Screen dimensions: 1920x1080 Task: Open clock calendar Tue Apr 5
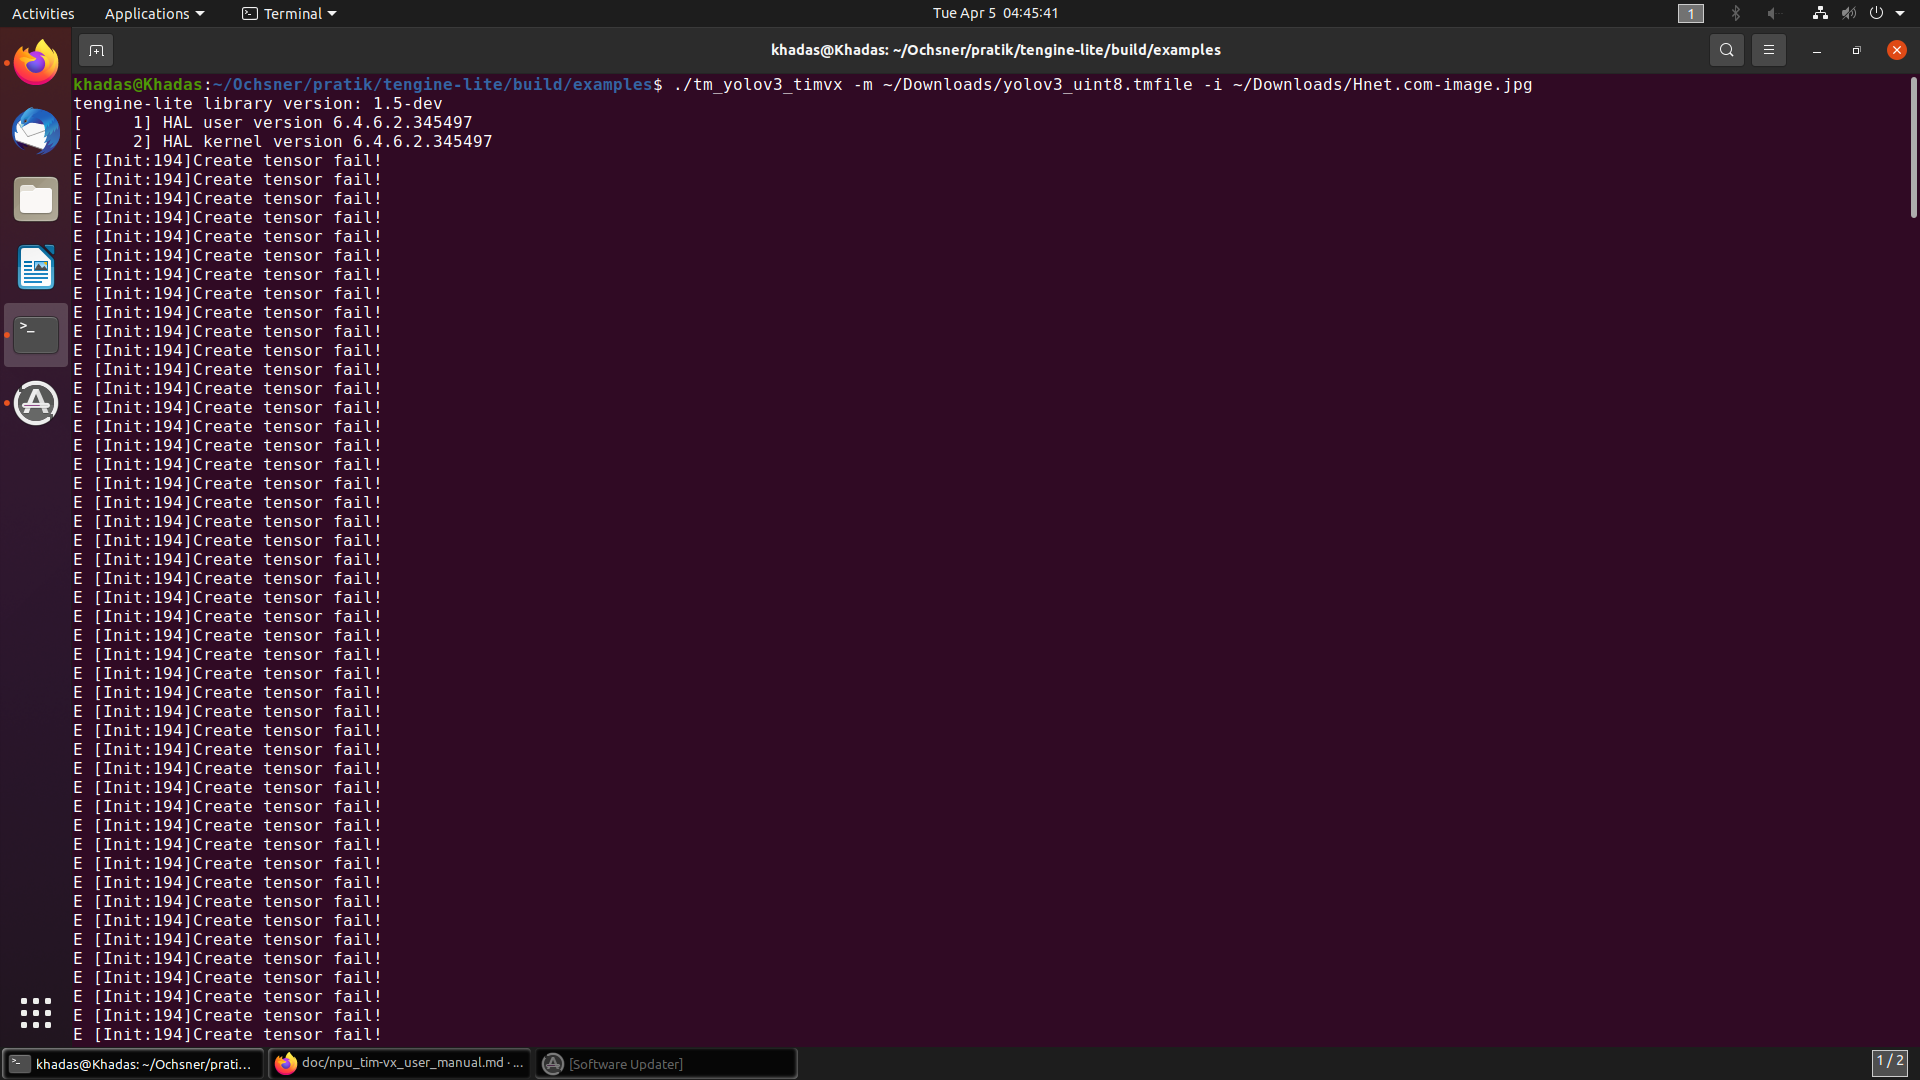[x=995, y=13]
